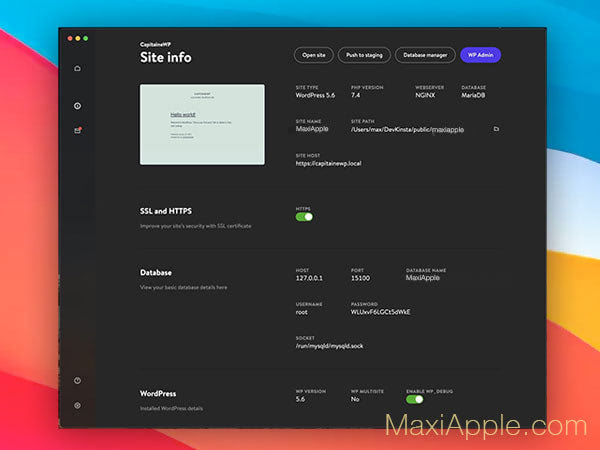Open the site info circle icon in sidebar
The image size is (600, 450).
[77, 106]
